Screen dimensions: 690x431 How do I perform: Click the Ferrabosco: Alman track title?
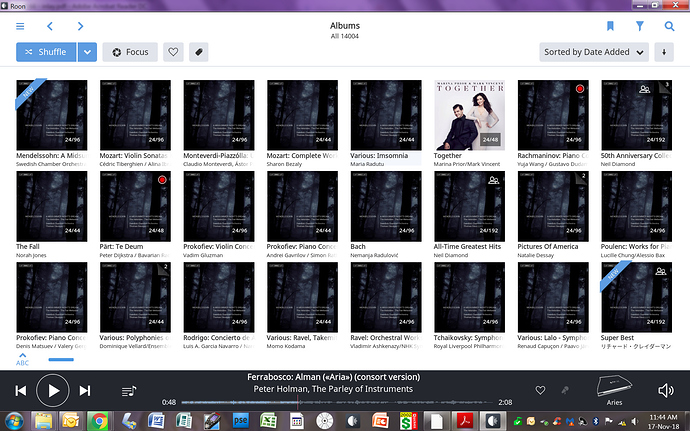coord(334,377)
